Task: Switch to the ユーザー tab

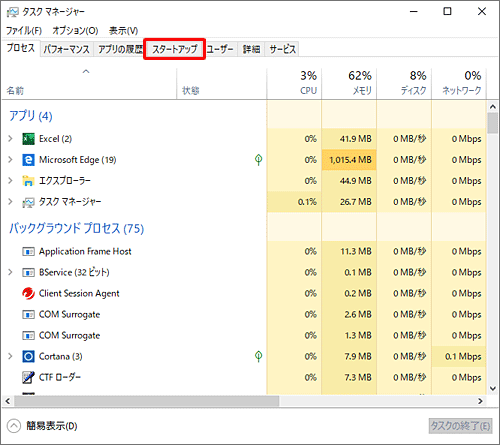Action: [220, 49]
